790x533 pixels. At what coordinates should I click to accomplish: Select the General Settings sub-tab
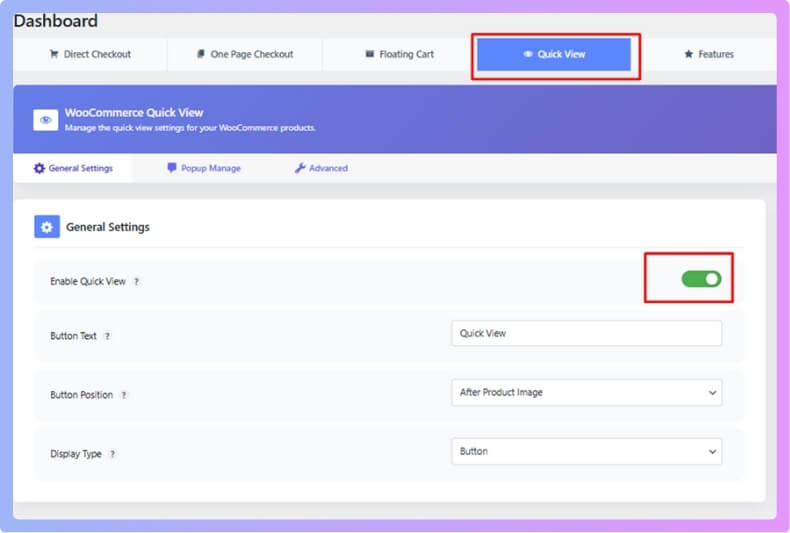pos(73,168)
